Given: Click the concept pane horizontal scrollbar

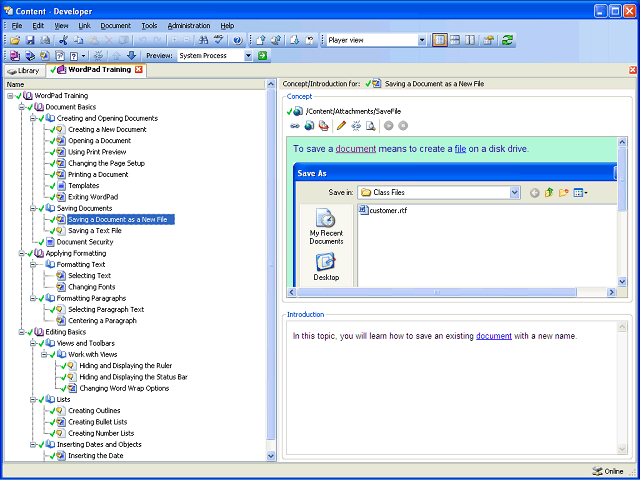Looking at the screenshot, I should (452, 292).
